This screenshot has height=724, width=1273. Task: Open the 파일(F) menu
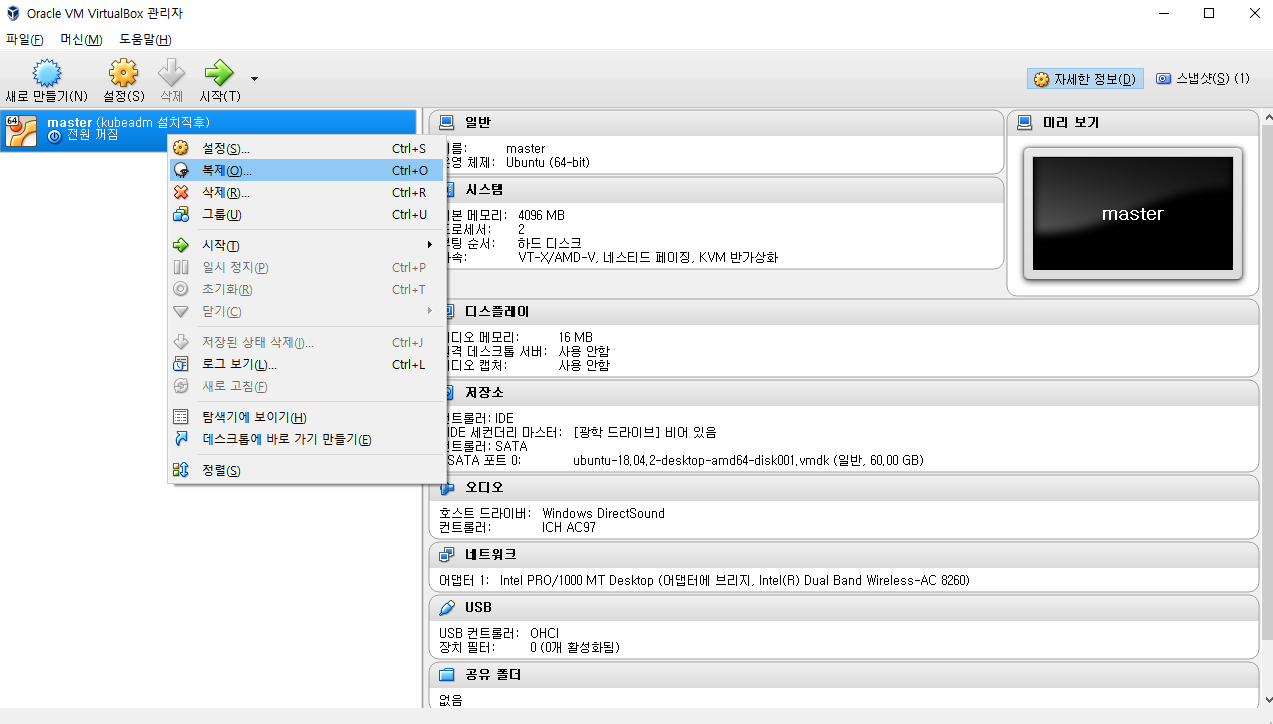point(25,39)
